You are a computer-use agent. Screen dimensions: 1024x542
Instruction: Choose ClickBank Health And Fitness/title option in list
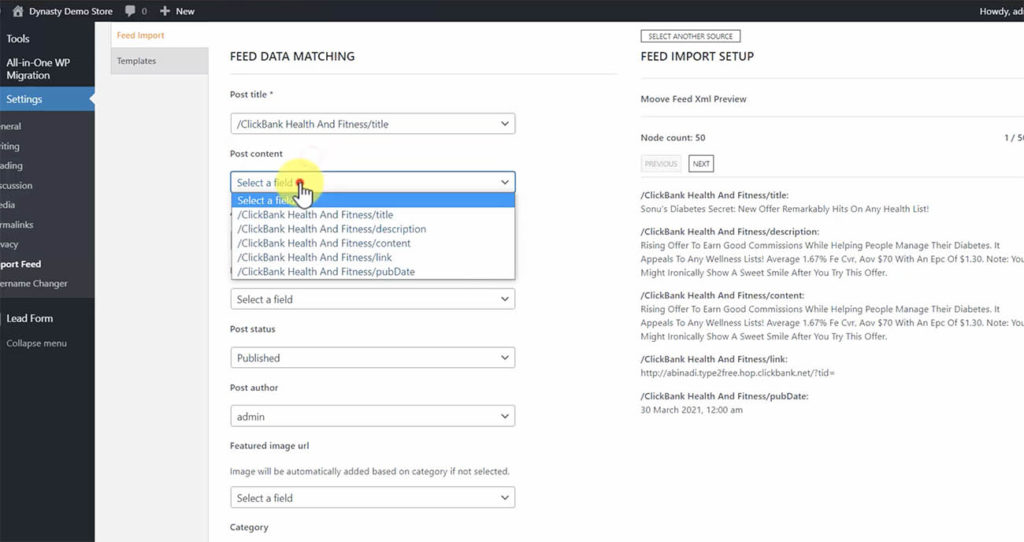372,215
